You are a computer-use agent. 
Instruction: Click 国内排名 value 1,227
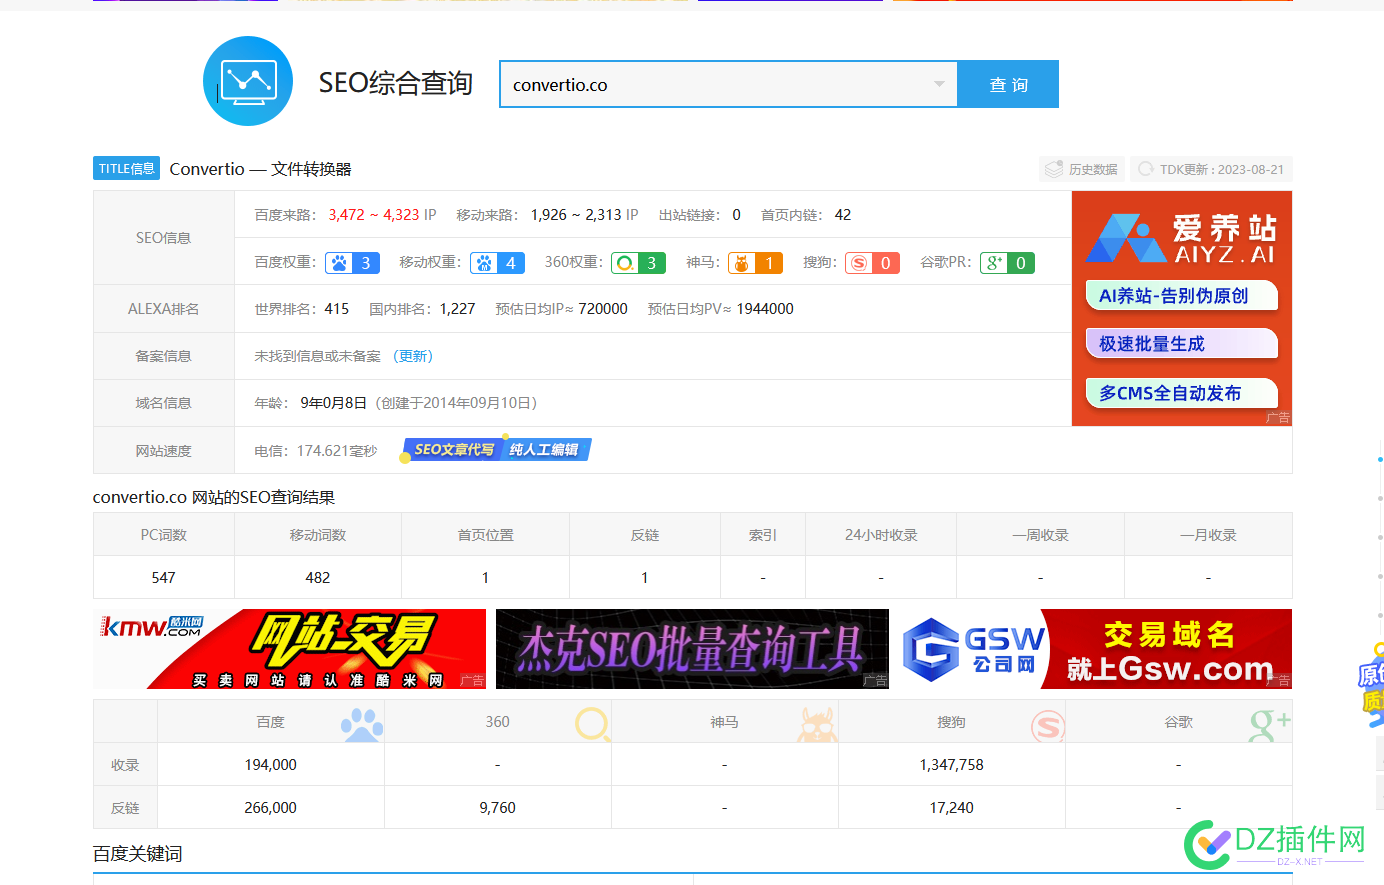(458, 309)
